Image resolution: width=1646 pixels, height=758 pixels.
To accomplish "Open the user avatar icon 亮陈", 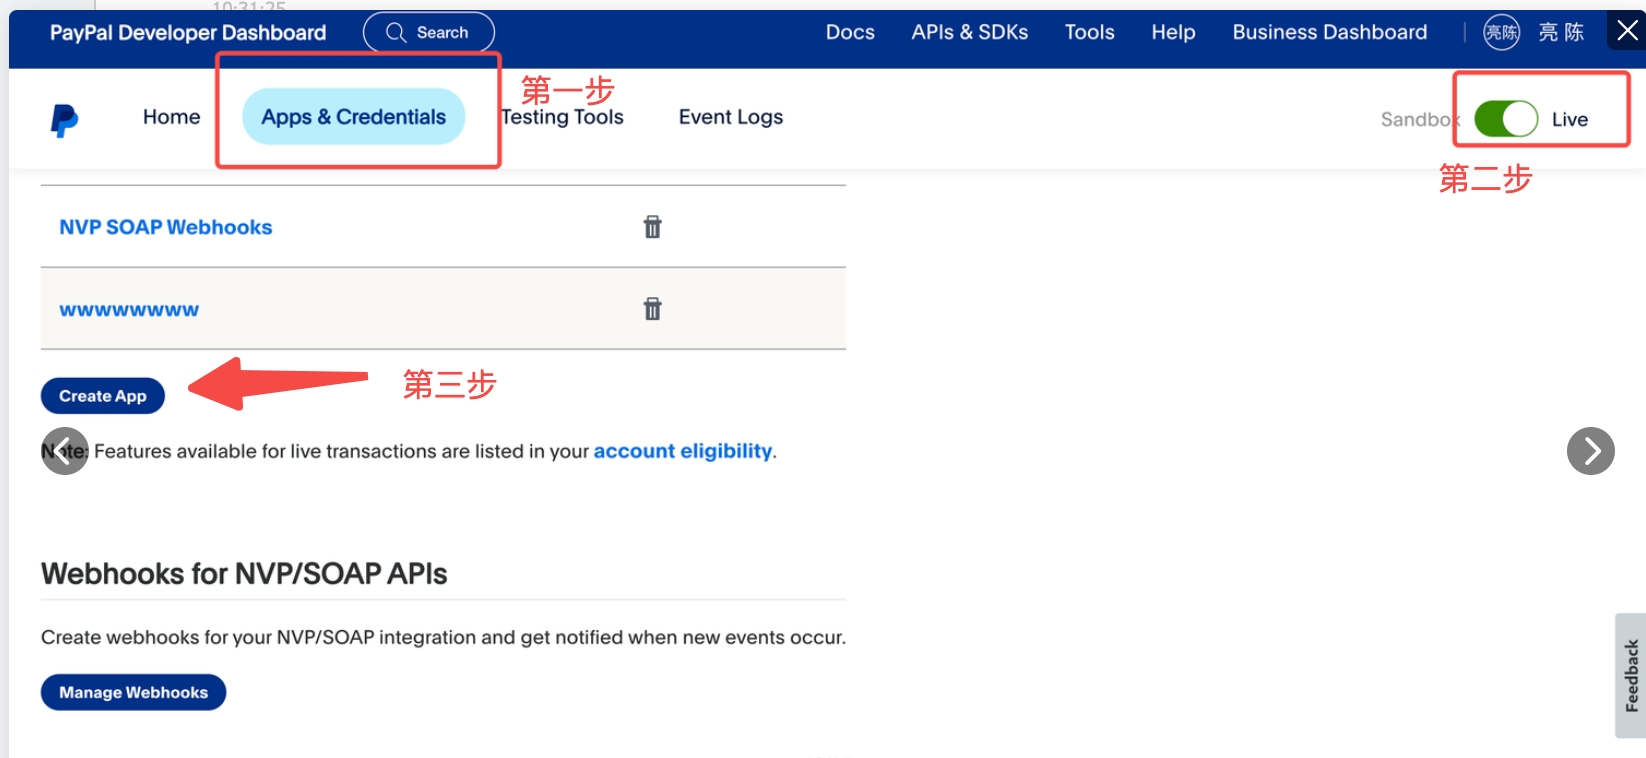I will [1501, 32].
